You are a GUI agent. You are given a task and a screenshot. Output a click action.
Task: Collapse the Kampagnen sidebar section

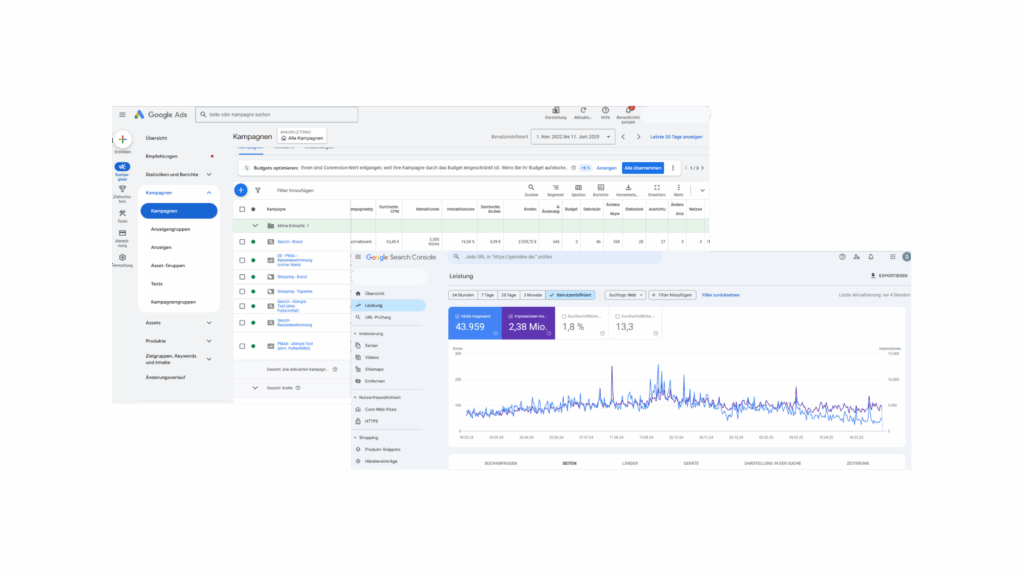(209, 193)
